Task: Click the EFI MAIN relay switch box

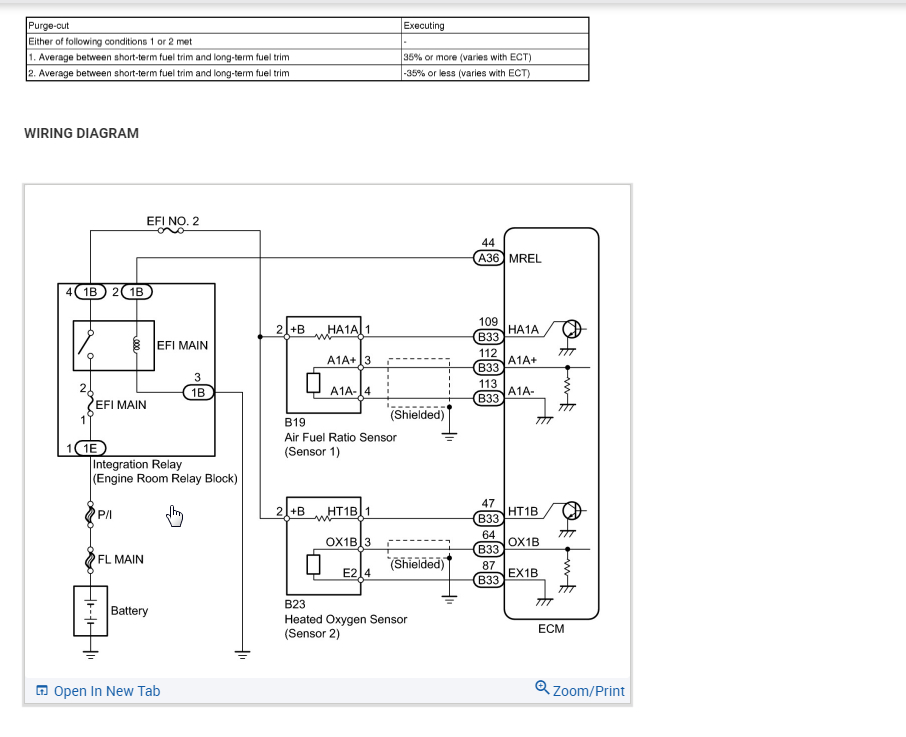Action: pyautogui.click(x=114, y=345)
